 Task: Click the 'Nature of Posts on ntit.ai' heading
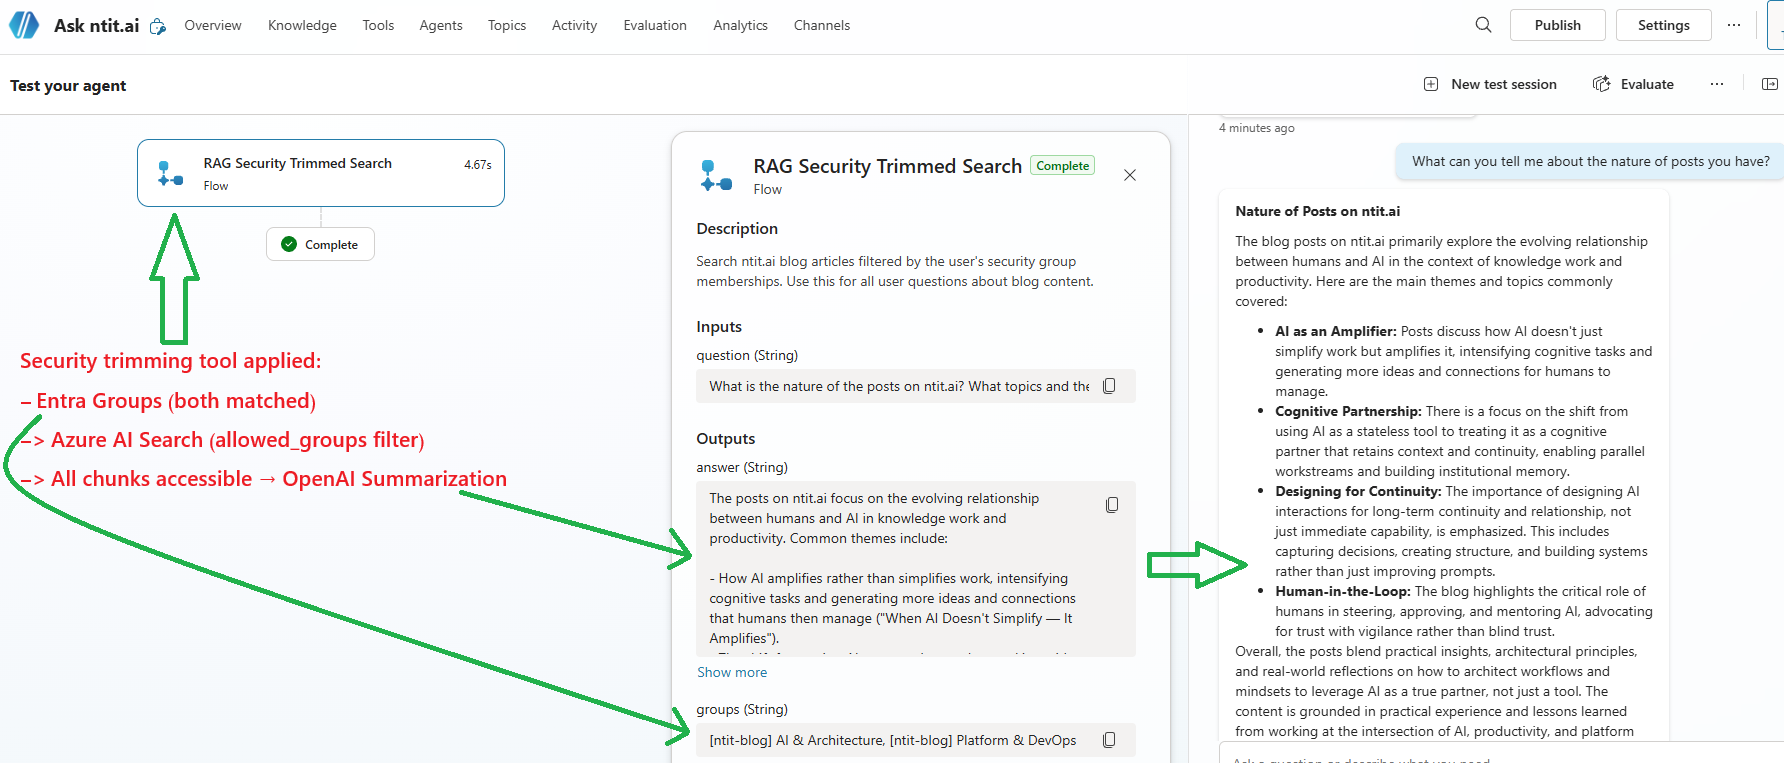(x=1317, y=211)
